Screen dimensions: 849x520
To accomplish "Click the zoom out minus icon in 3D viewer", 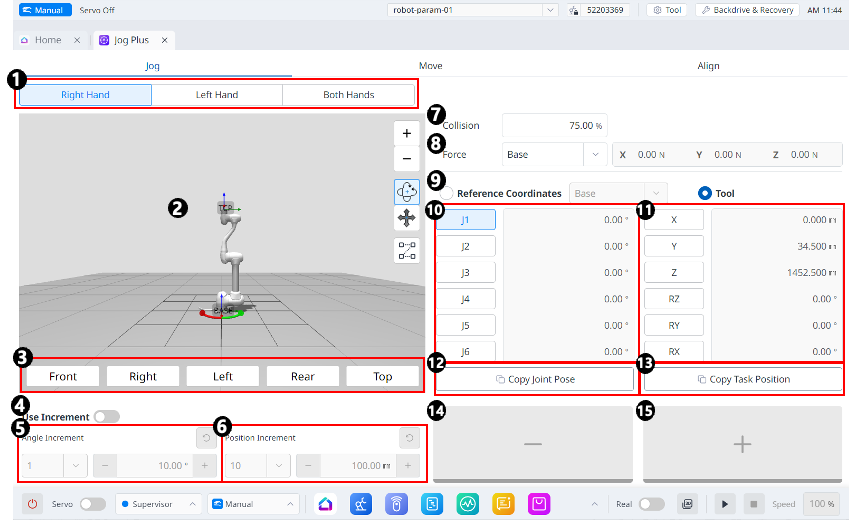I will coord(406,158).
